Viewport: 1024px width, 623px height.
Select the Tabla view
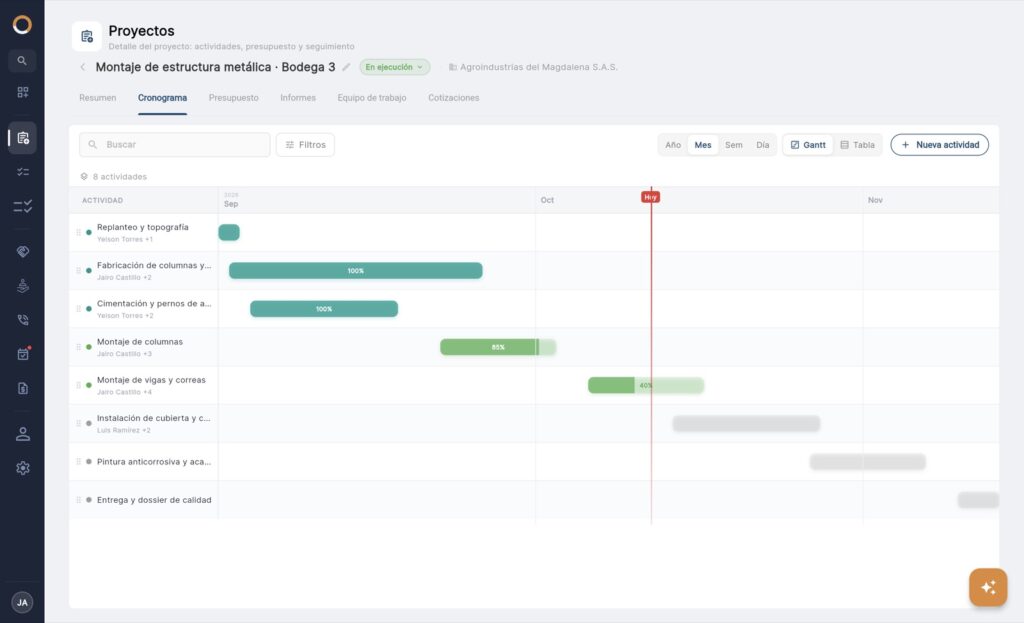[x=857, y=145]
